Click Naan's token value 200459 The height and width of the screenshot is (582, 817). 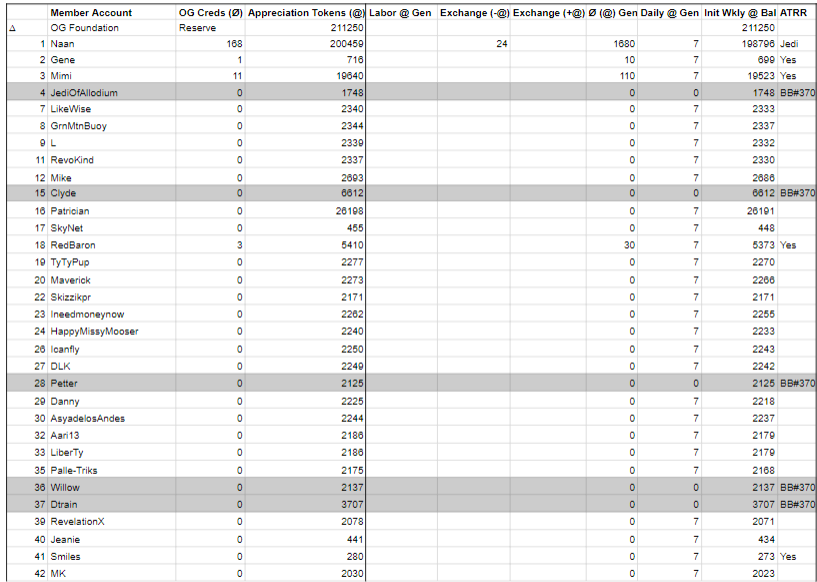pos(305,44)
